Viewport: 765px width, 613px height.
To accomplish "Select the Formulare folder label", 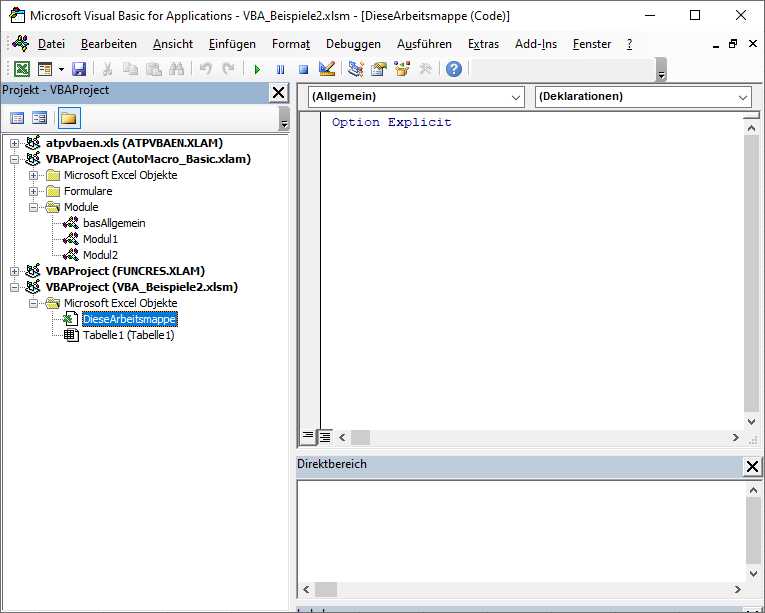I will [x=88, y=191].
